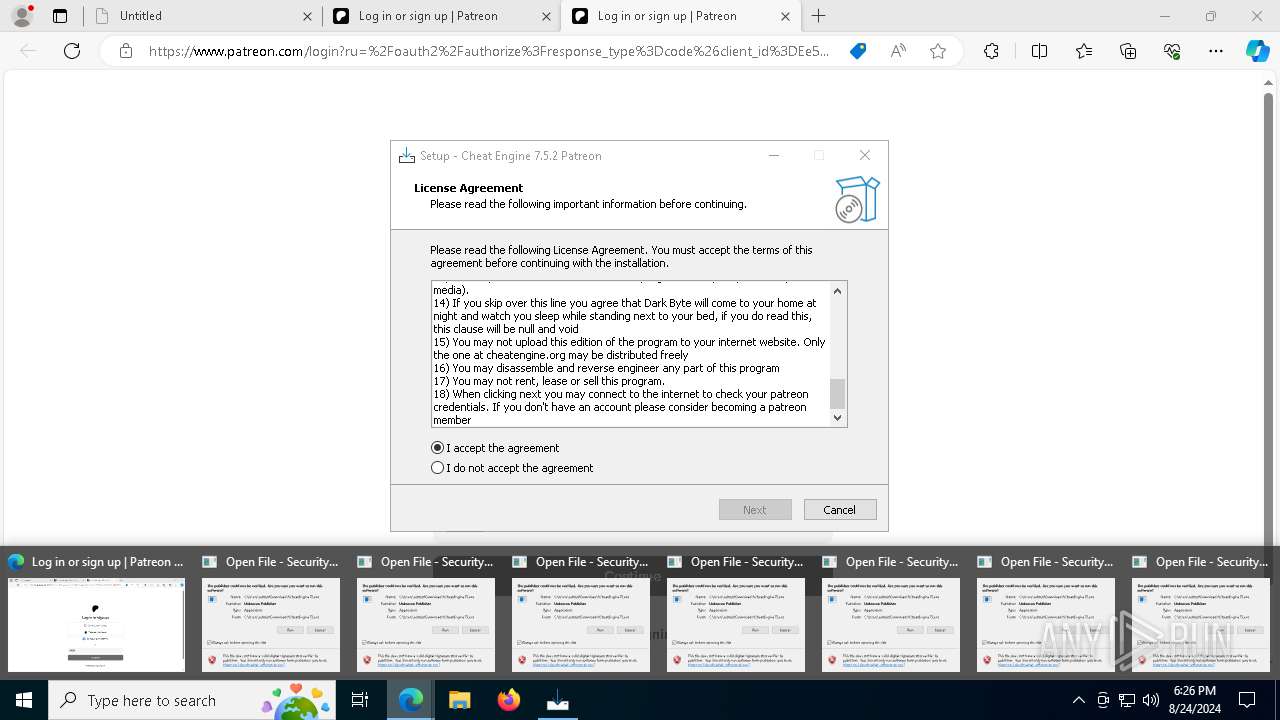
Task: Open the Favorites list icon
Action: point(1084,51)
